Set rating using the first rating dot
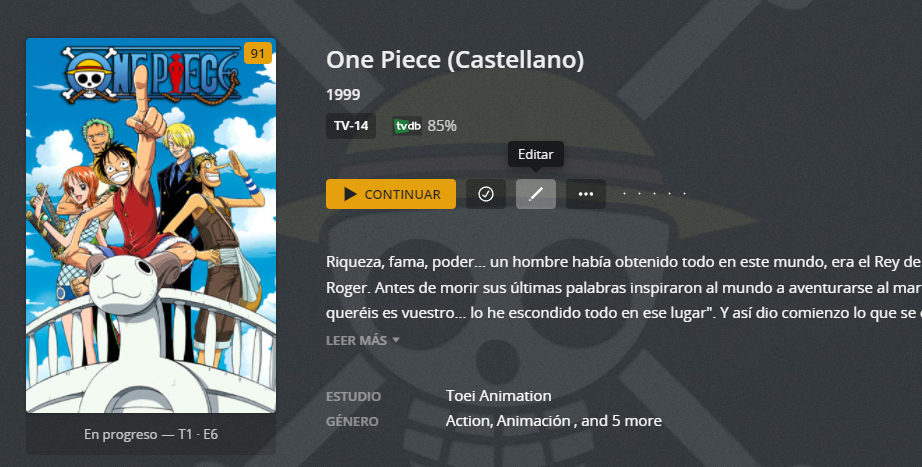The width and height of the screenshot is (922, 467). (x=624, y=194)
